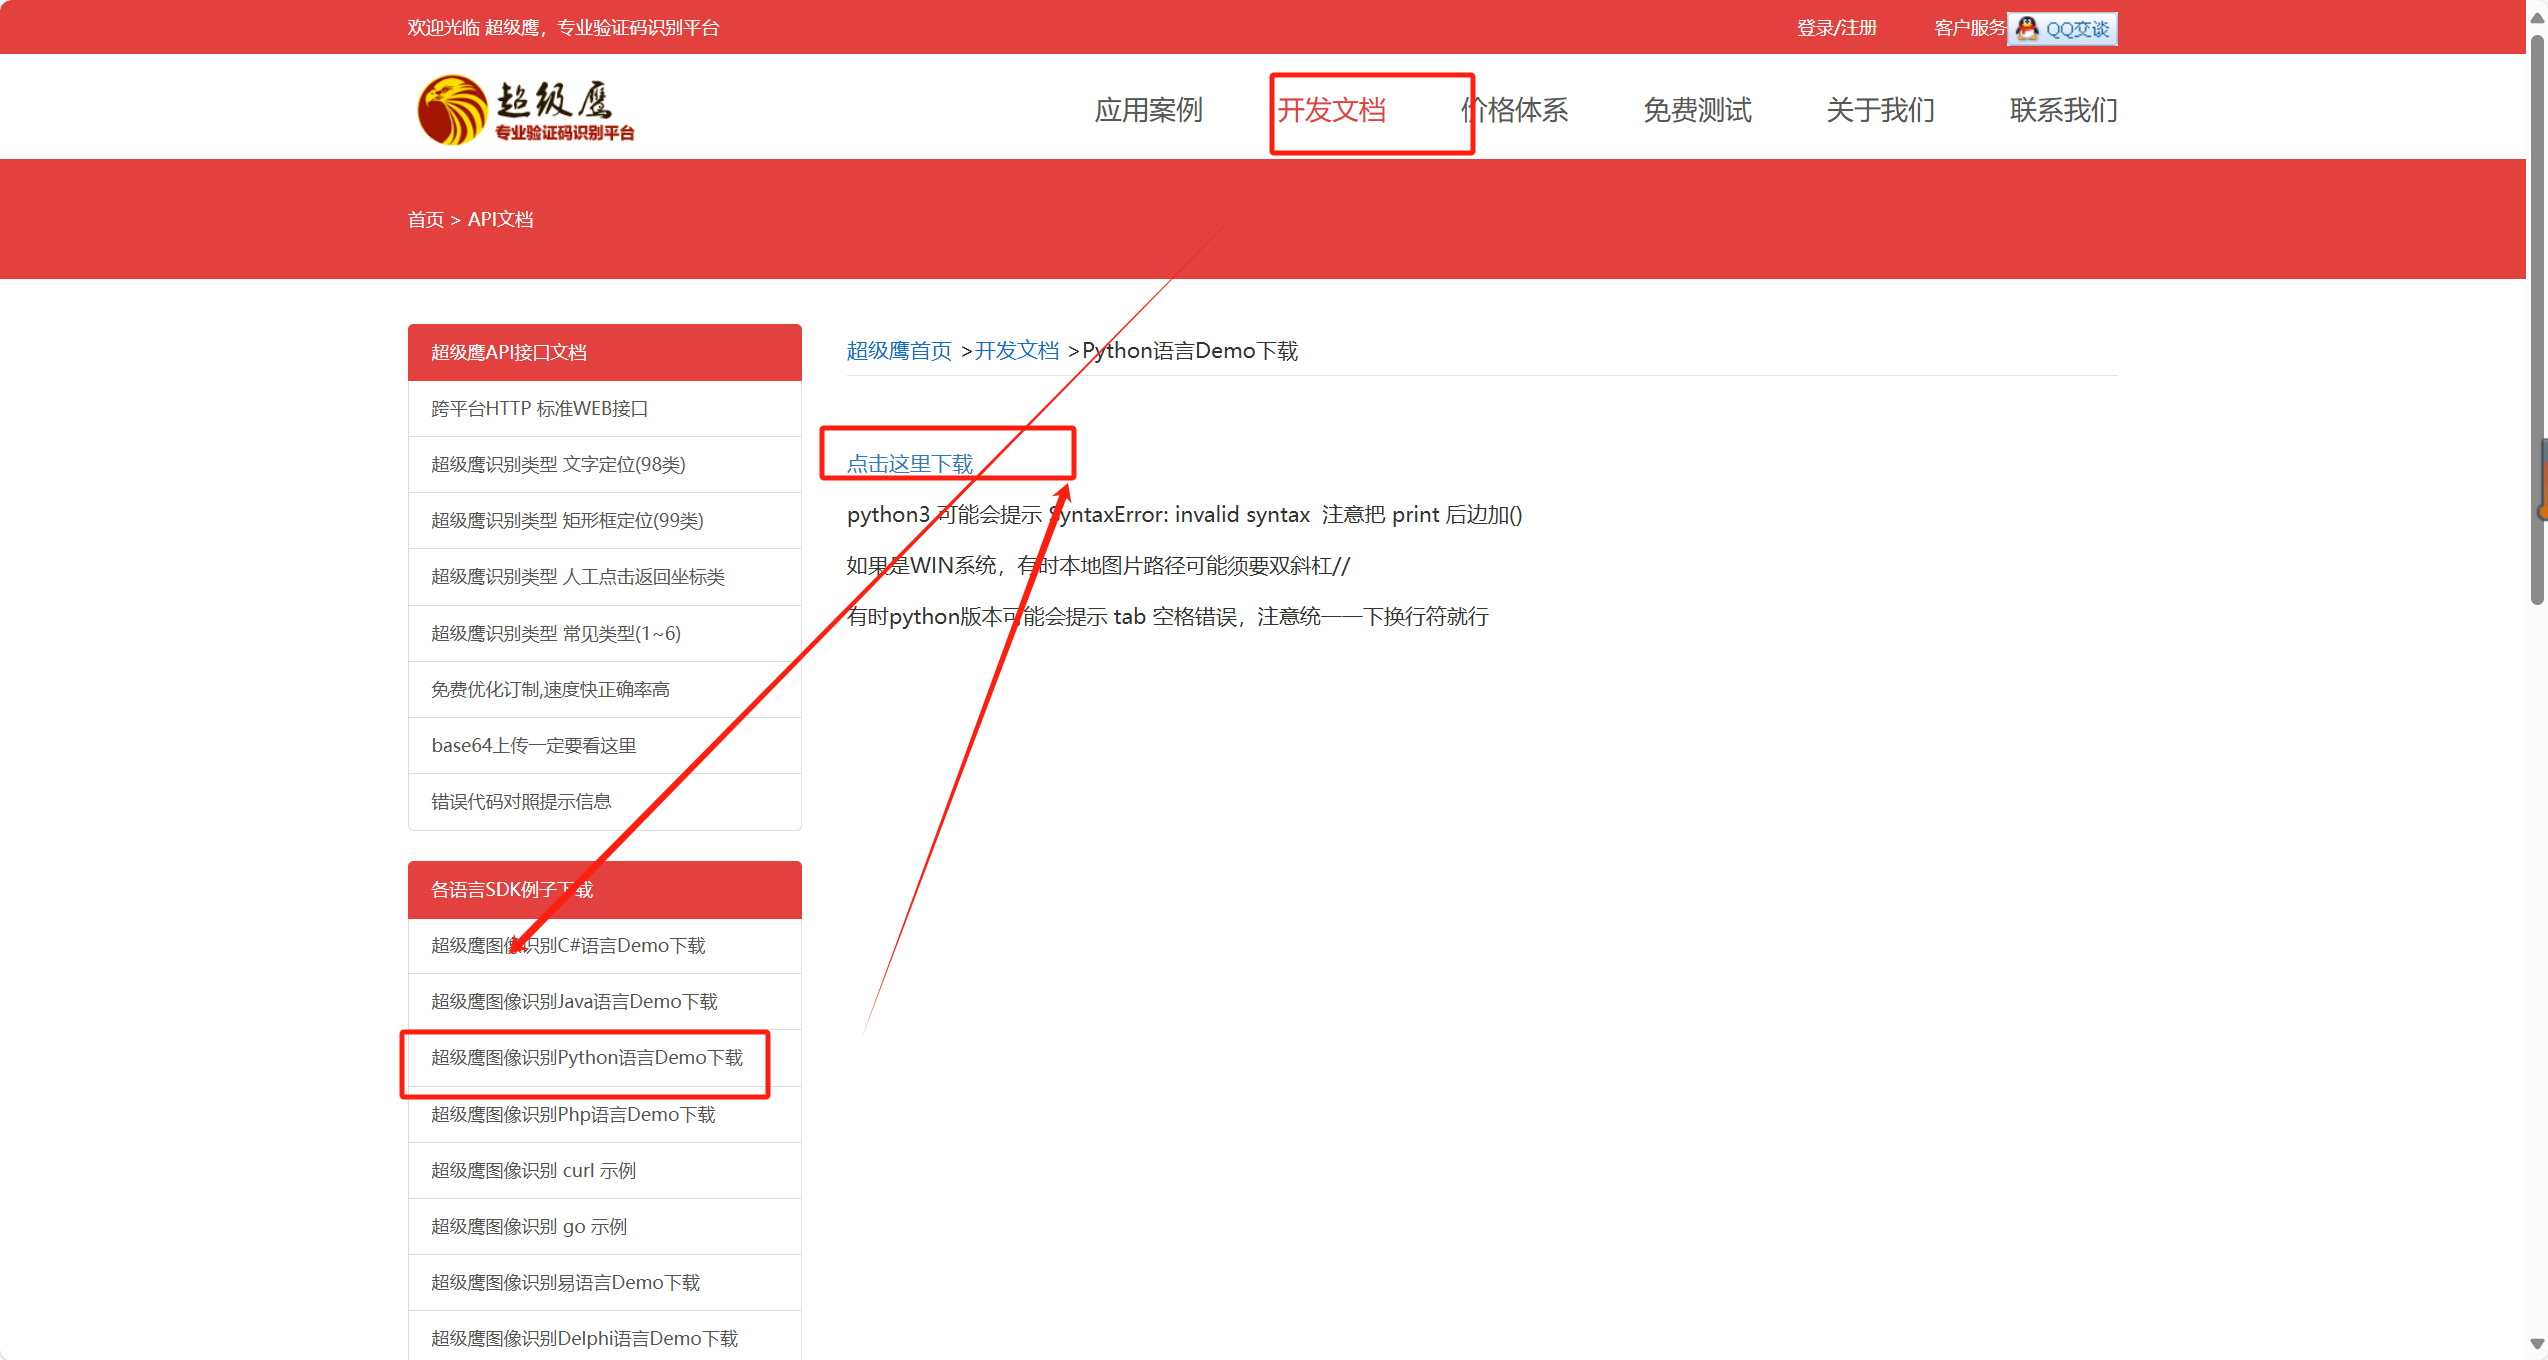Open the Java语言Demo下载 entry
This screenshot has height=1360, width=2548.
coord(605,1002)
